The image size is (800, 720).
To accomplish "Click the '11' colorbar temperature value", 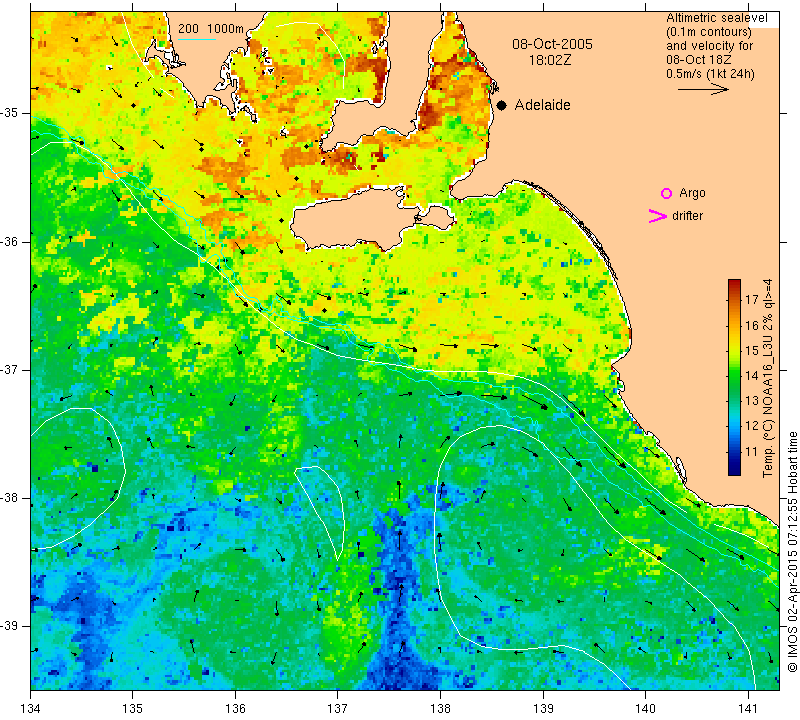I will pos(752,452).
